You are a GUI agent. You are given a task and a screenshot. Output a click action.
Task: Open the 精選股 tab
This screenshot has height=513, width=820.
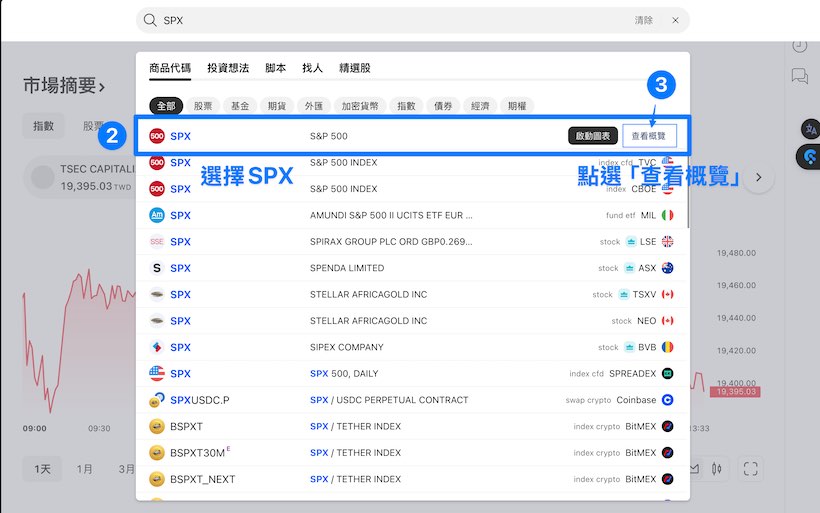coord(355,68)
